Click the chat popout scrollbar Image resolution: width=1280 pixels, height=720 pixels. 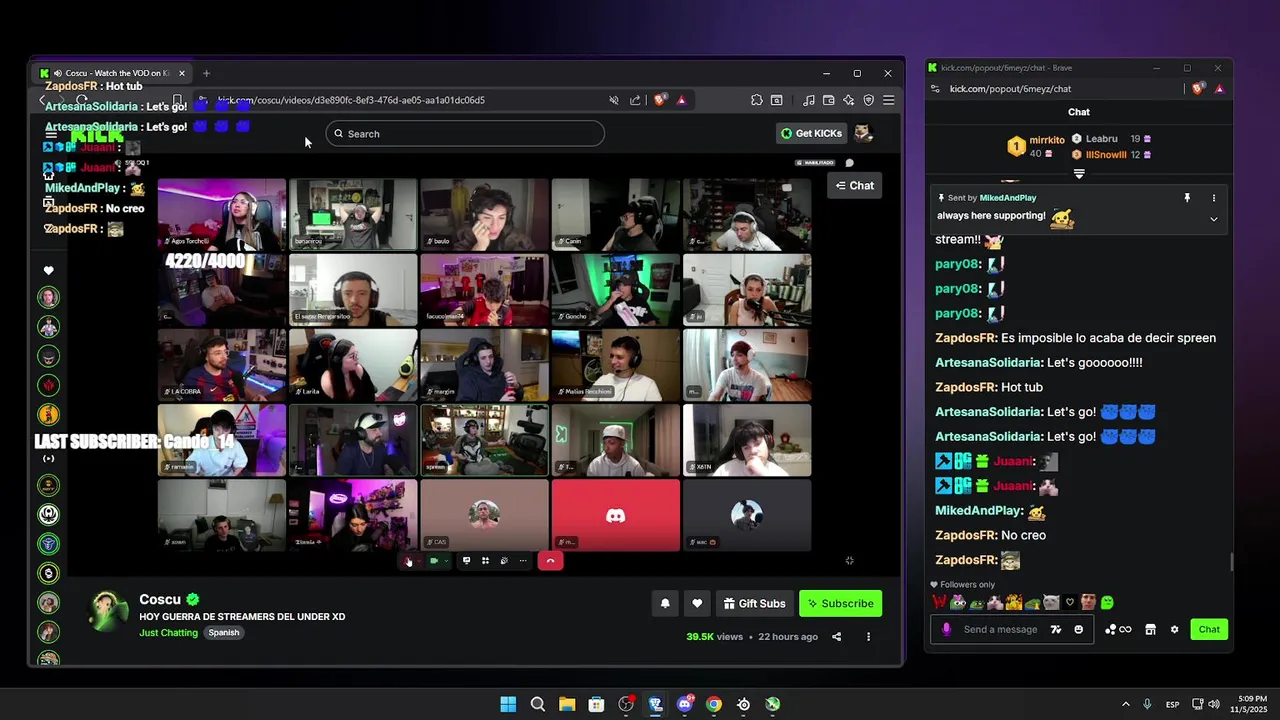1232,562
